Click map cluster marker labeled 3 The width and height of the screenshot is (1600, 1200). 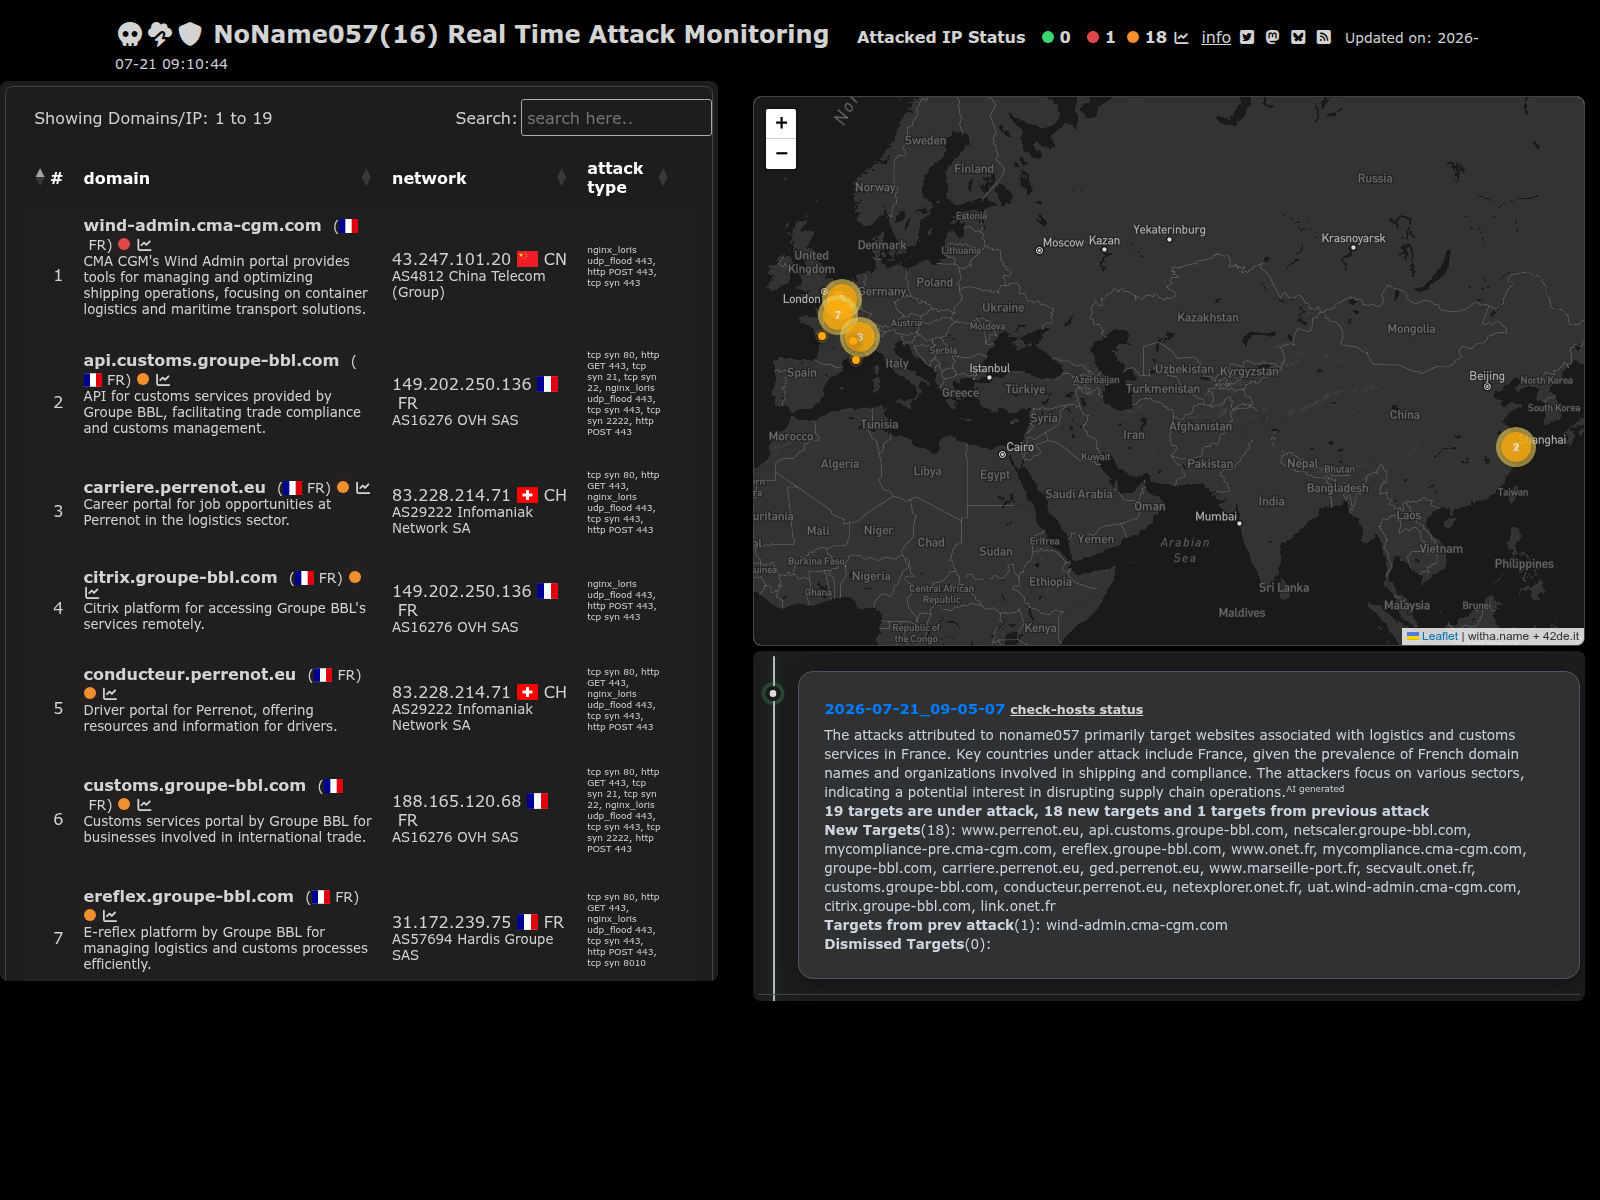click(860, 337)
